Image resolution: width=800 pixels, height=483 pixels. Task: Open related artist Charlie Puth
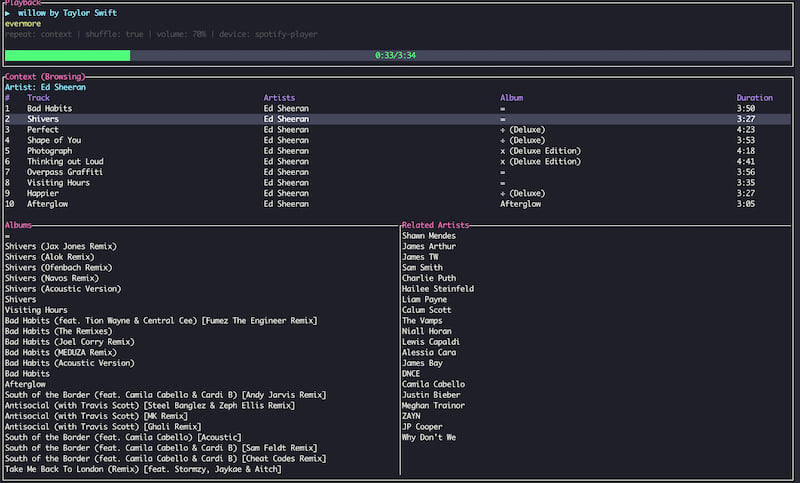coord(429,278)
